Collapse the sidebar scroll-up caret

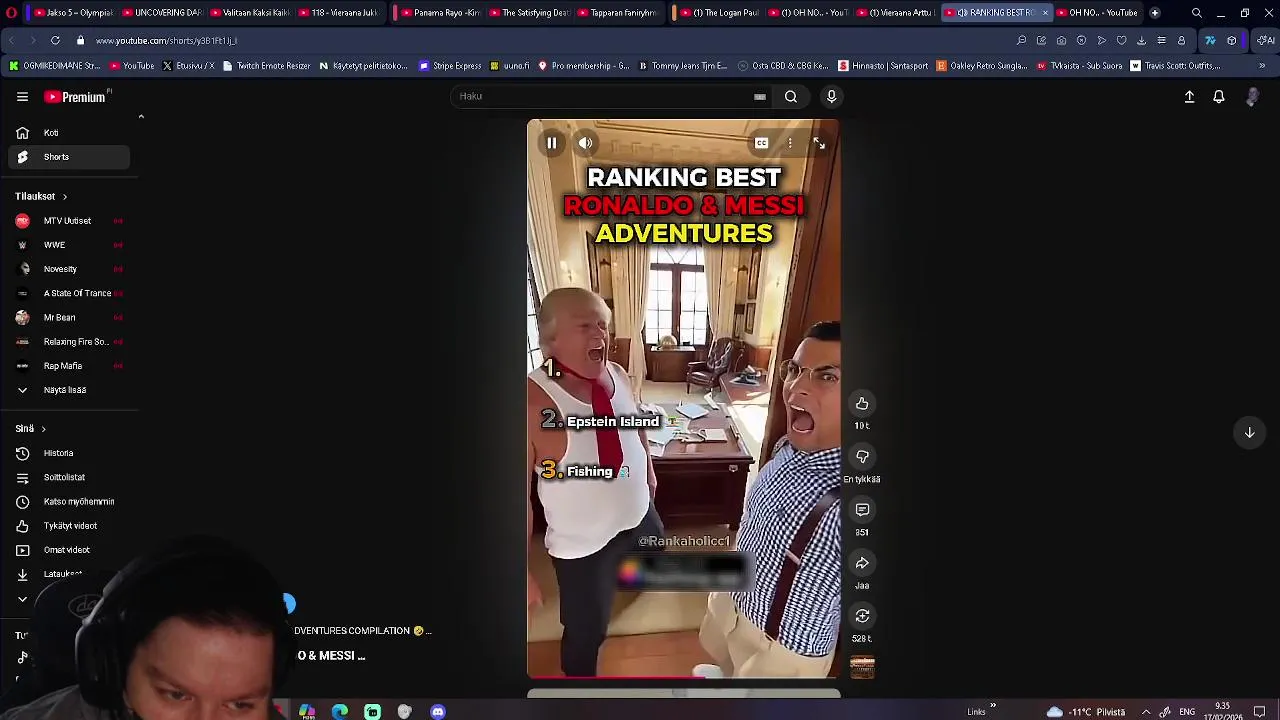pos(141,117)
